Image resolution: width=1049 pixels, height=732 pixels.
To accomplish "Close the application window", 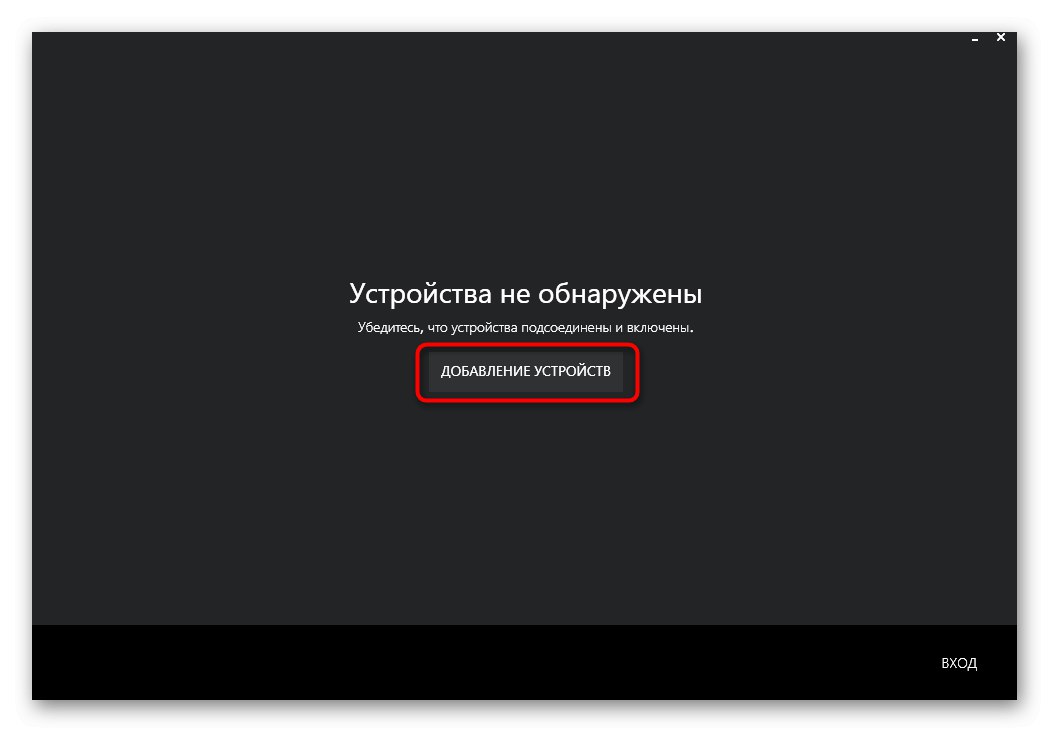I will point(1000,37).
